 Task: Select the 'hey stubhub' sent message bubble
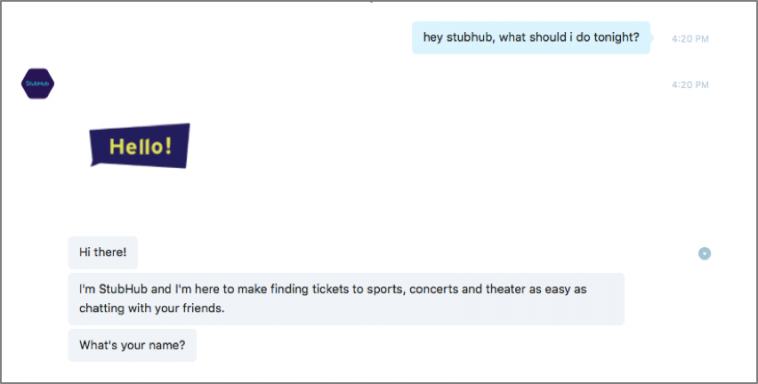pos(531,37)
